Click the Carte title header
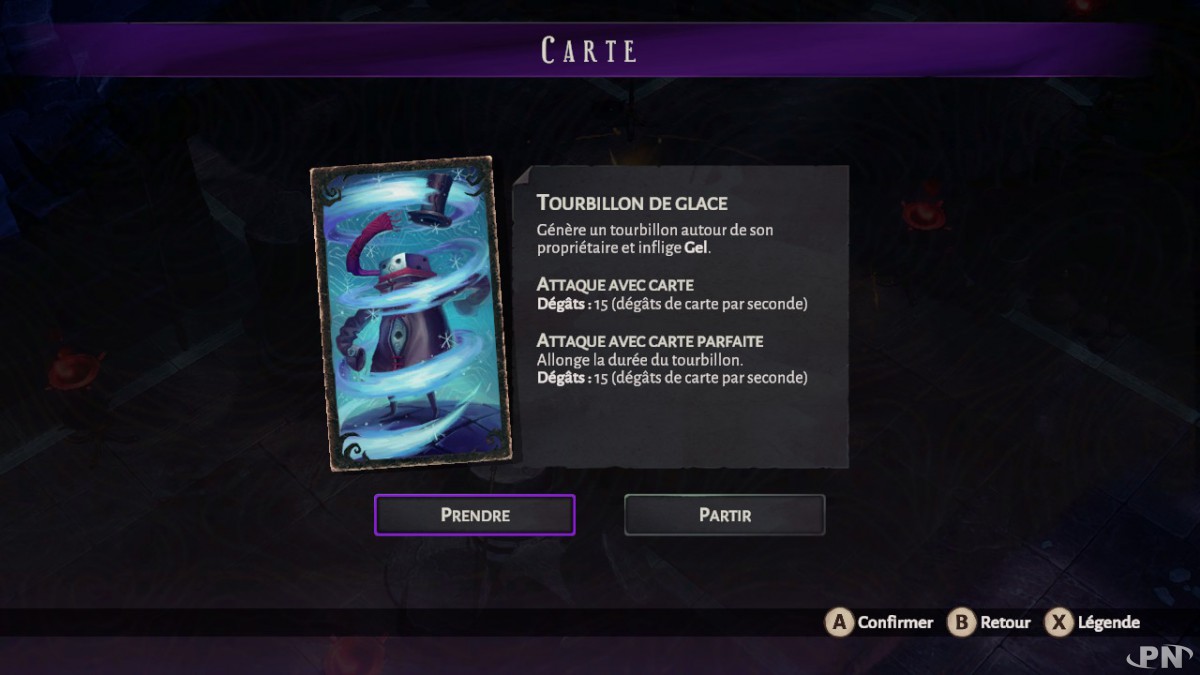This screenshot has width=1200, height=675. click(590, 50)
